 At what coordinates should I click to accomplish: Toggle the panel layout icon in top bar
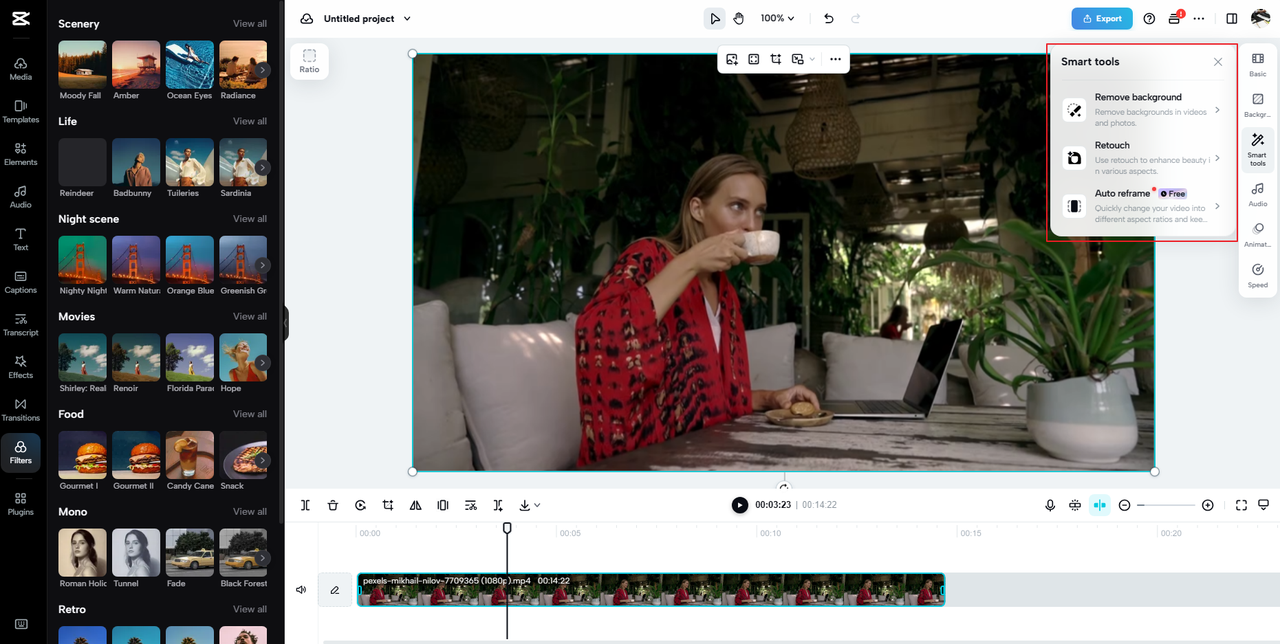tap(1232, 18)
